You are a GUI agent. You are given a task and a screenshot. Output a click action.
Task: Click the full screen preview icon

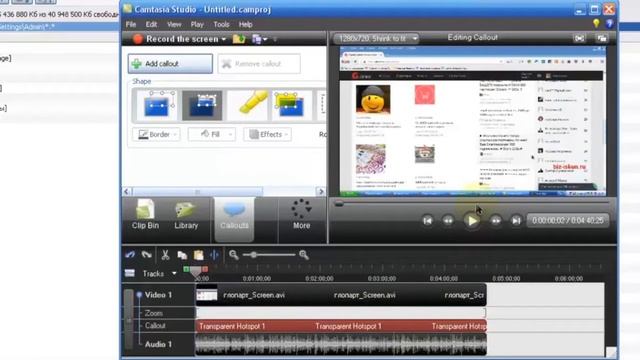coord(580,39)
